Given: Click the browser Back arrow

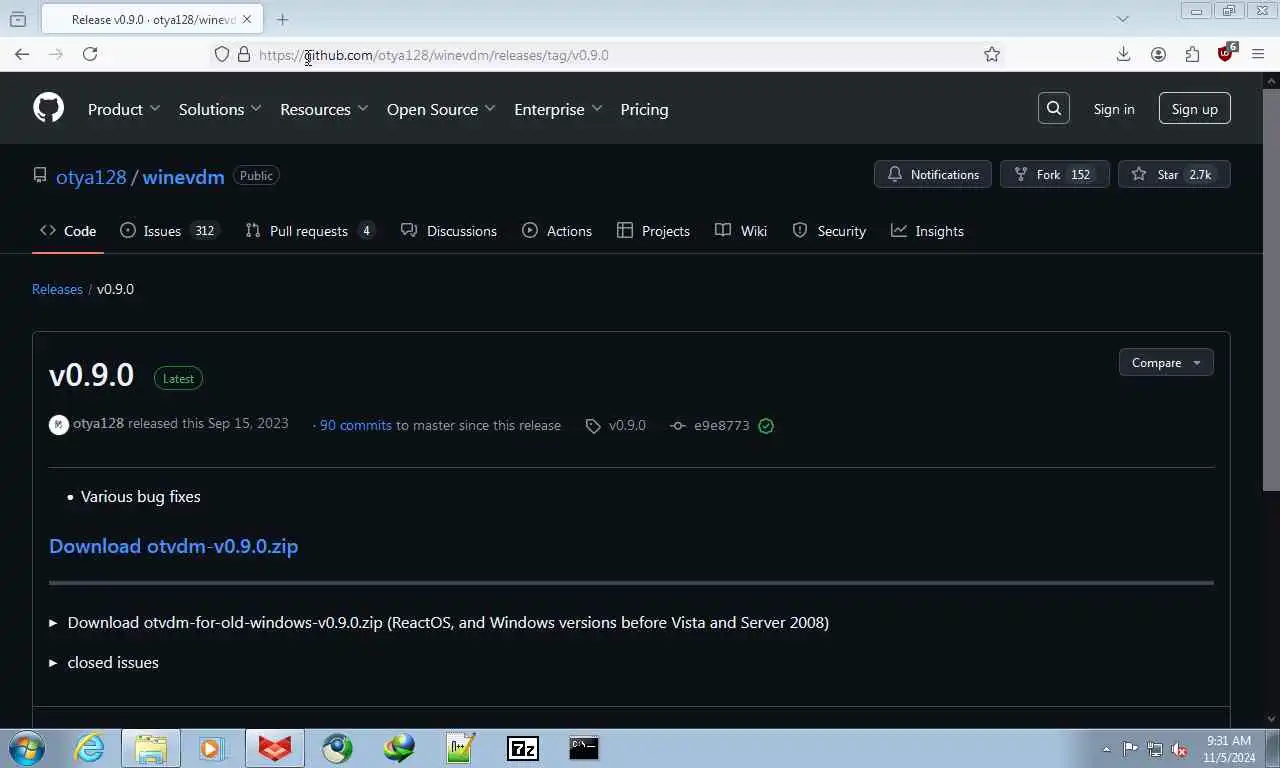Looking at the screenshot, I should pyautogui.click(x=22, y=55).
